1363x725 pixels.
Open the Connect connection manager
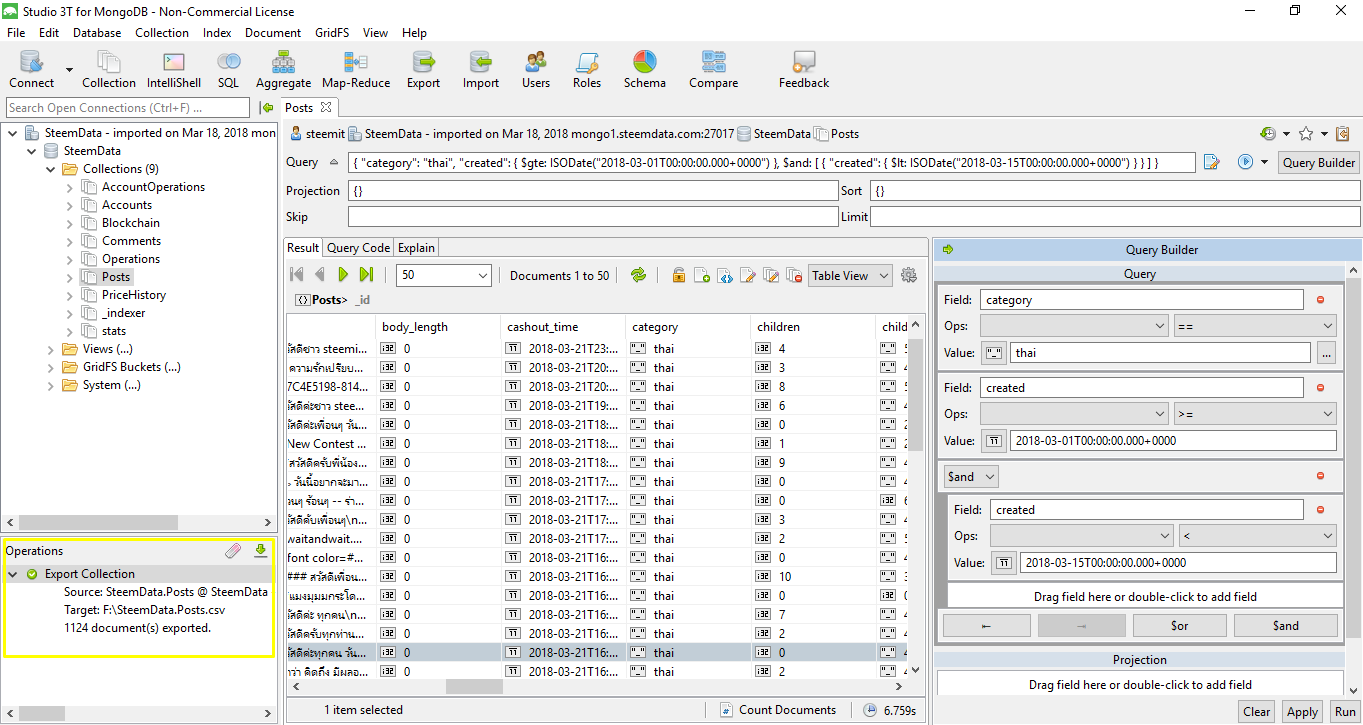click(x=31, y=70)
